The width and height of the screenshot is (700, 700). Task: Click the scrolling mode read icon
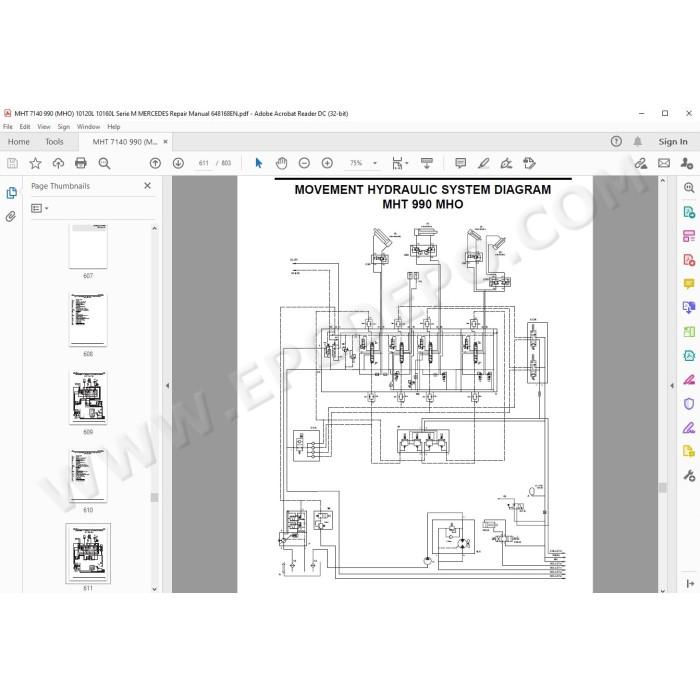tap(426, 163)
